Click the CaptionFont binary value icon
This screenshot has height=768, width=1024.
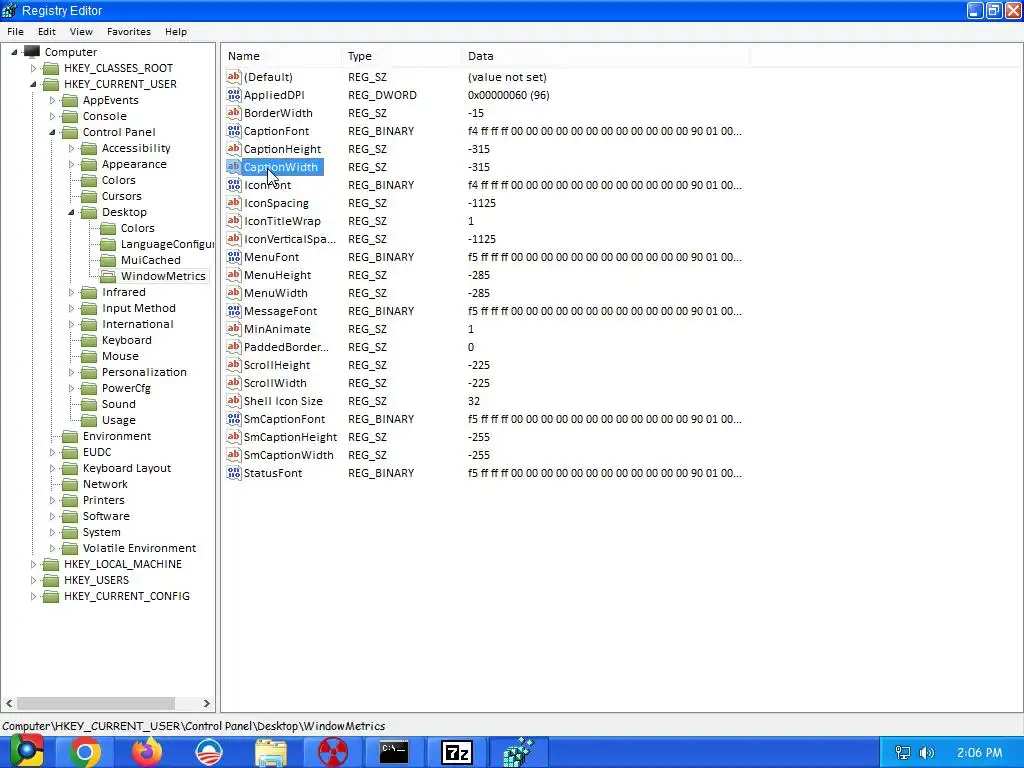point(234,131)
